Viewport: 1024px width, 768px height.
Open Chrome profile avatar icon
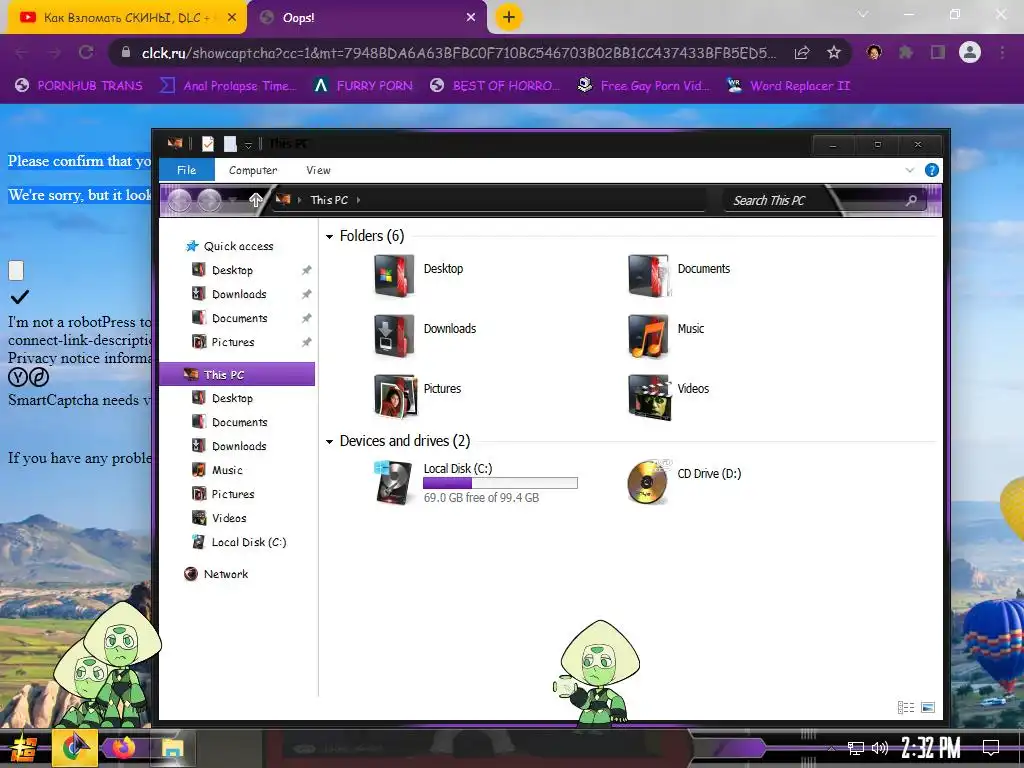point(970,52)
